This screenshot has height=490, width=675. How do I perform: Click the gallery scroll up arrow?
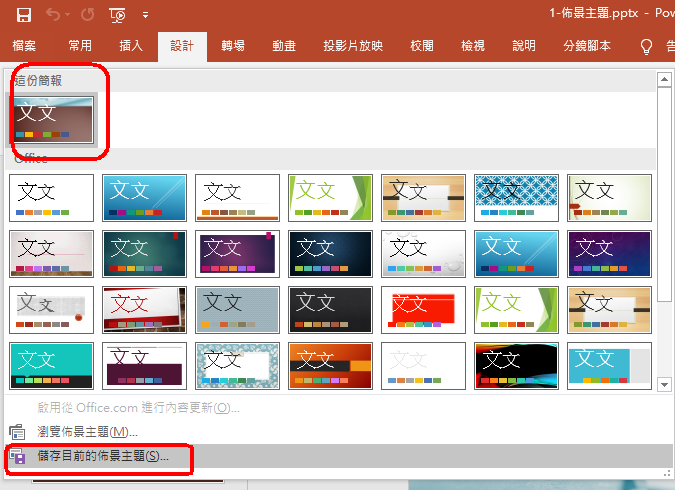(664, 79)
